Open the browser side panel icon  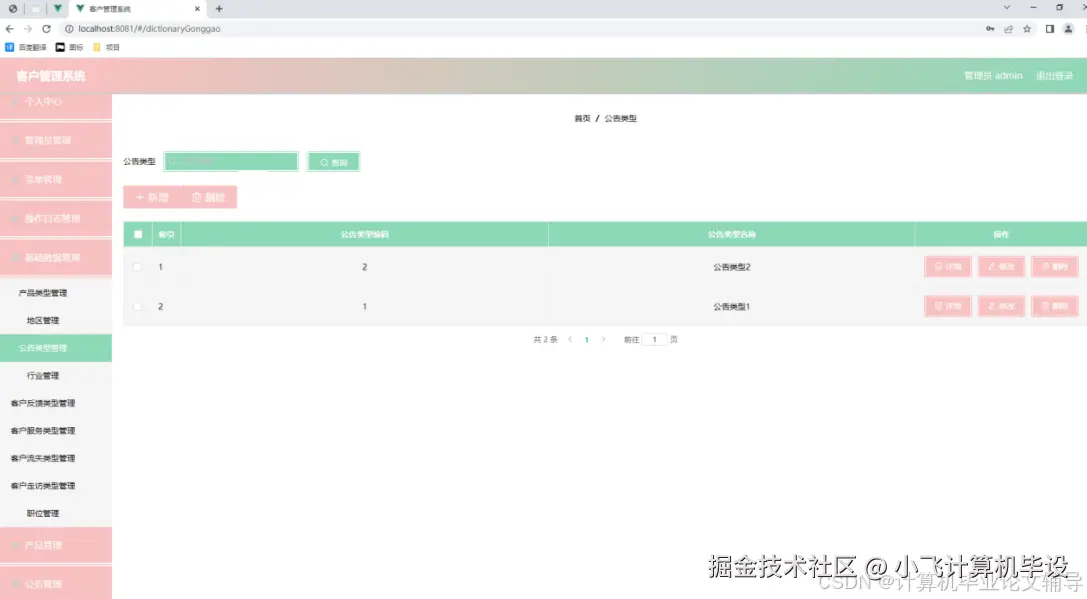point(1050,29)
